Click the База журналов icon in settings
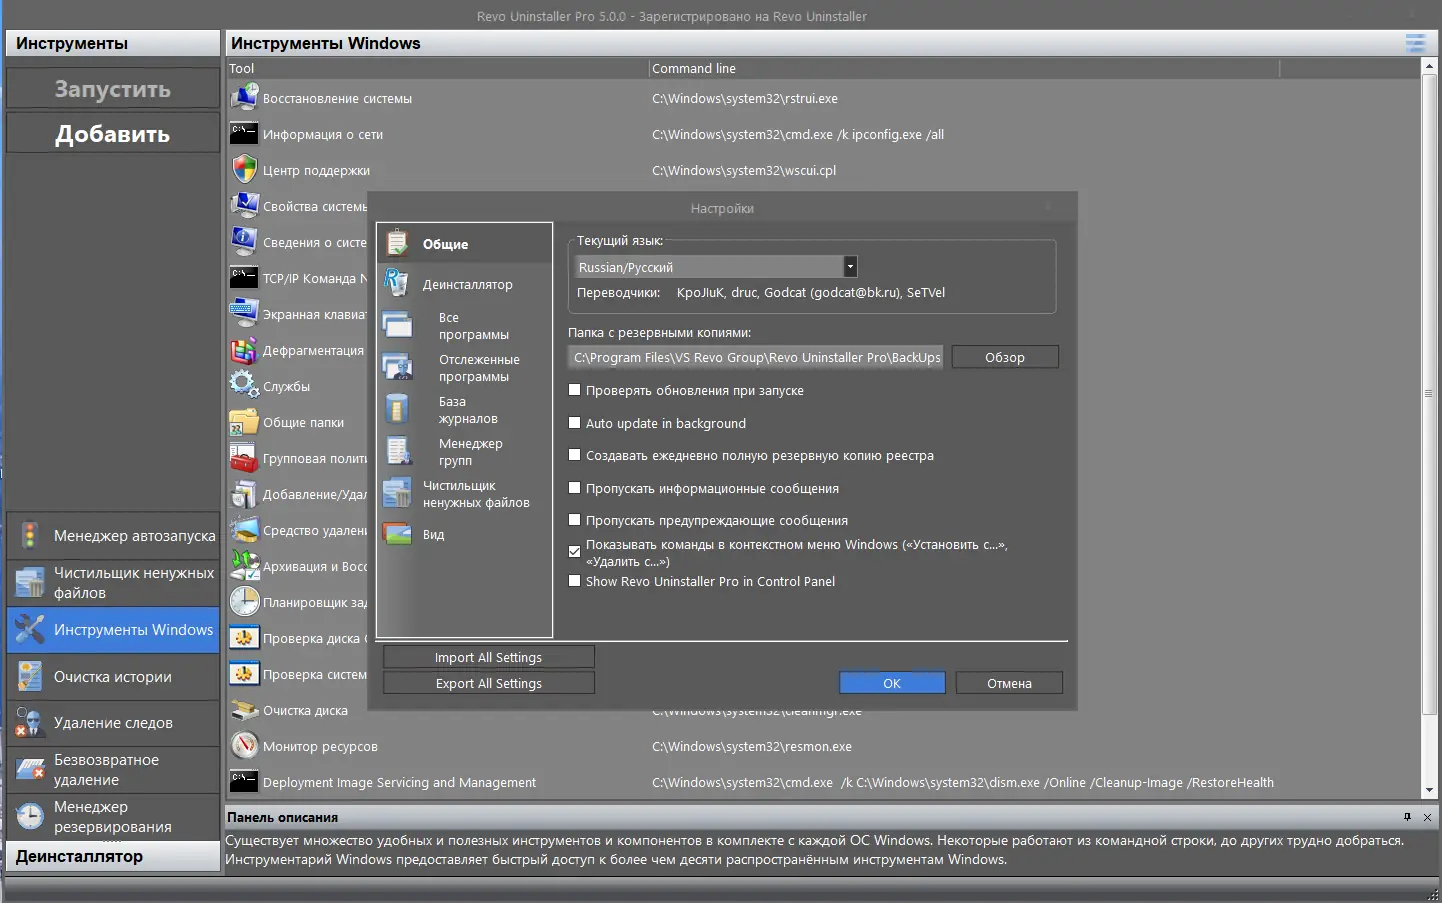This screenshot has width=1442, height=903. click(397, 409)
